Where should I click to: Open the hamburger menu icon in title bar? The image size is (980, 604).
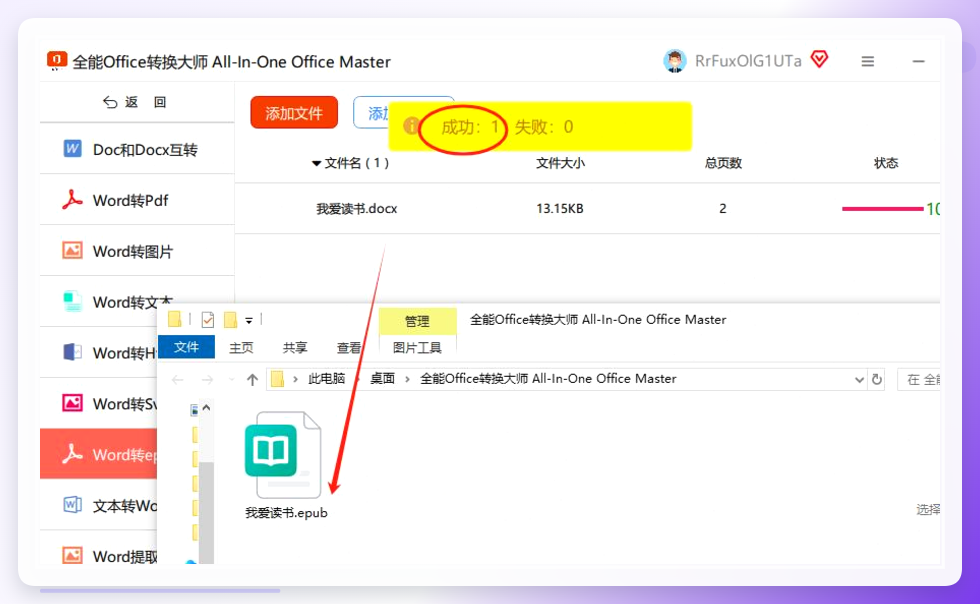coord(868,61)
